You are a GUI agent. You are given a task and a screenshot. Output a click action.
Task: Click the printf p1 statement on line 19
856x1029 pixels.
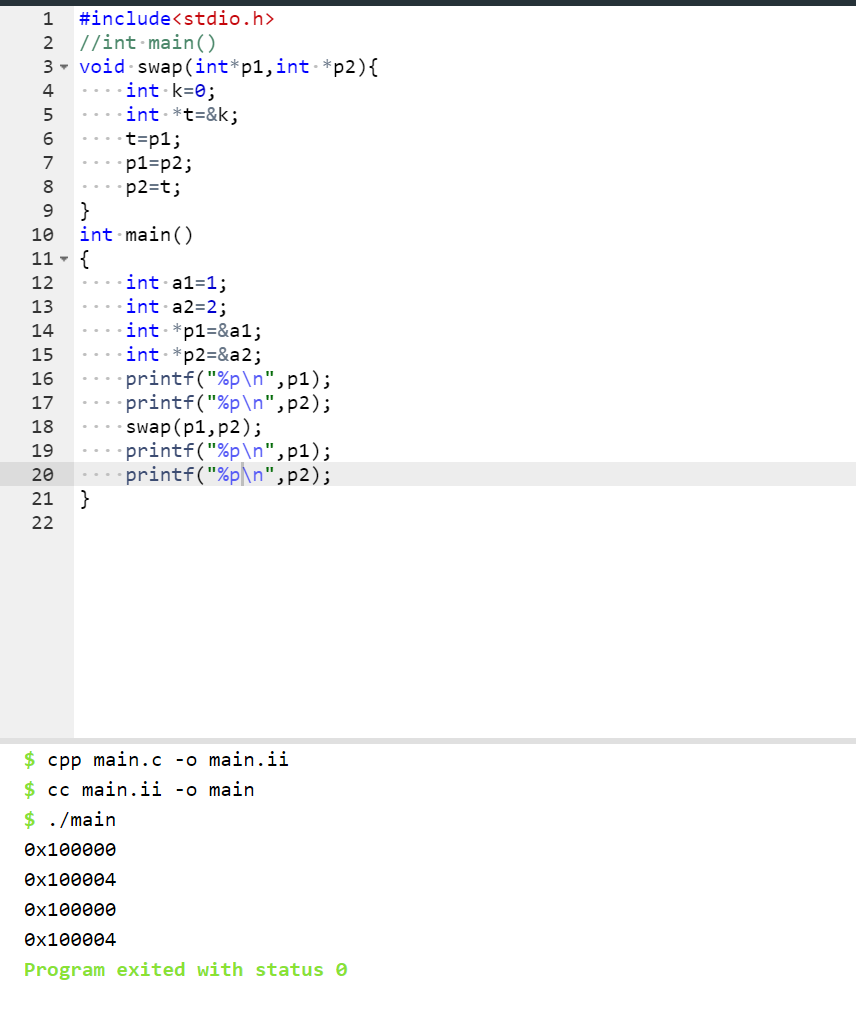tap(228, 451)
